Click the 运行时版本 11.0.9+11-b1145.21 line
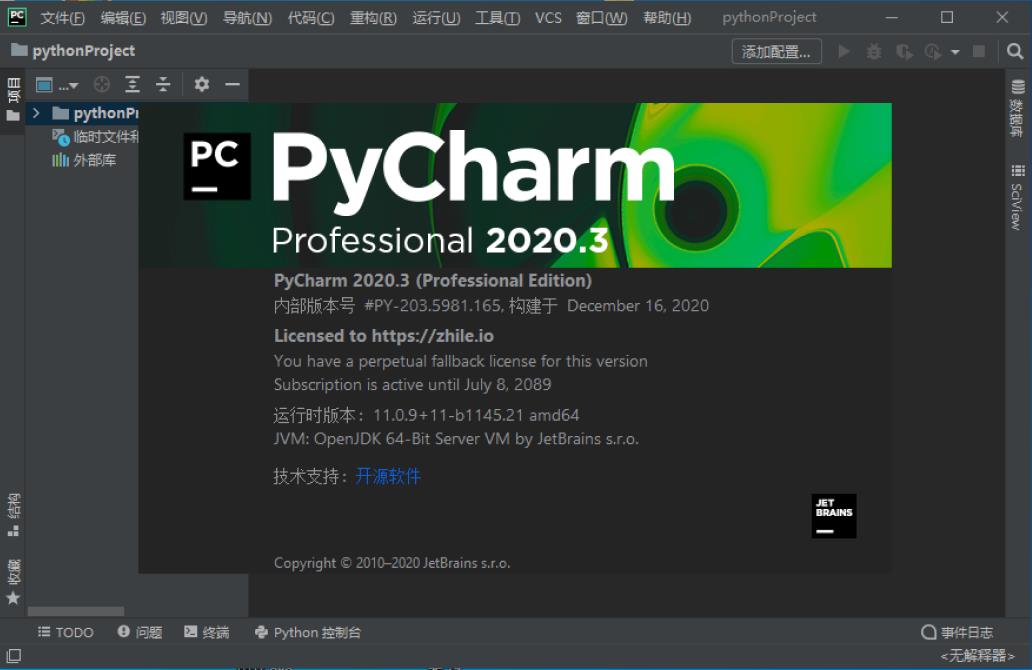The image size is (1032, 670). 426,415
